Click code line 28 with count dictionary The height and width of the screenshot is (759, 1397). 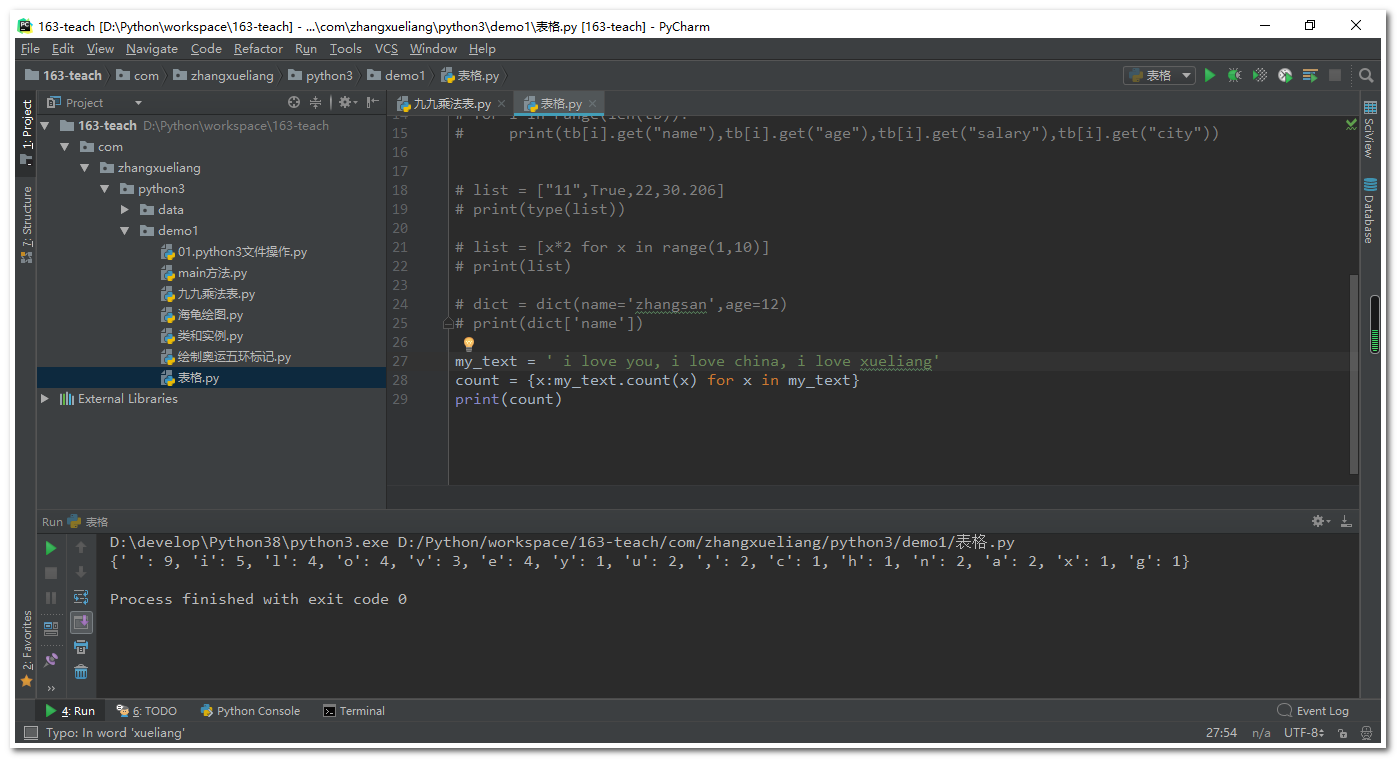657,380
